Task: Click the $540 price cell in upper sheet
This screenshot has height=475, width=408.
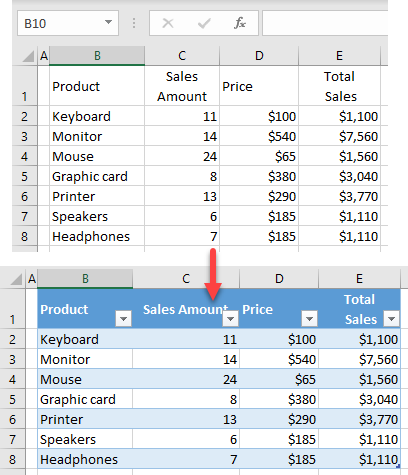Action: [259, 136]
